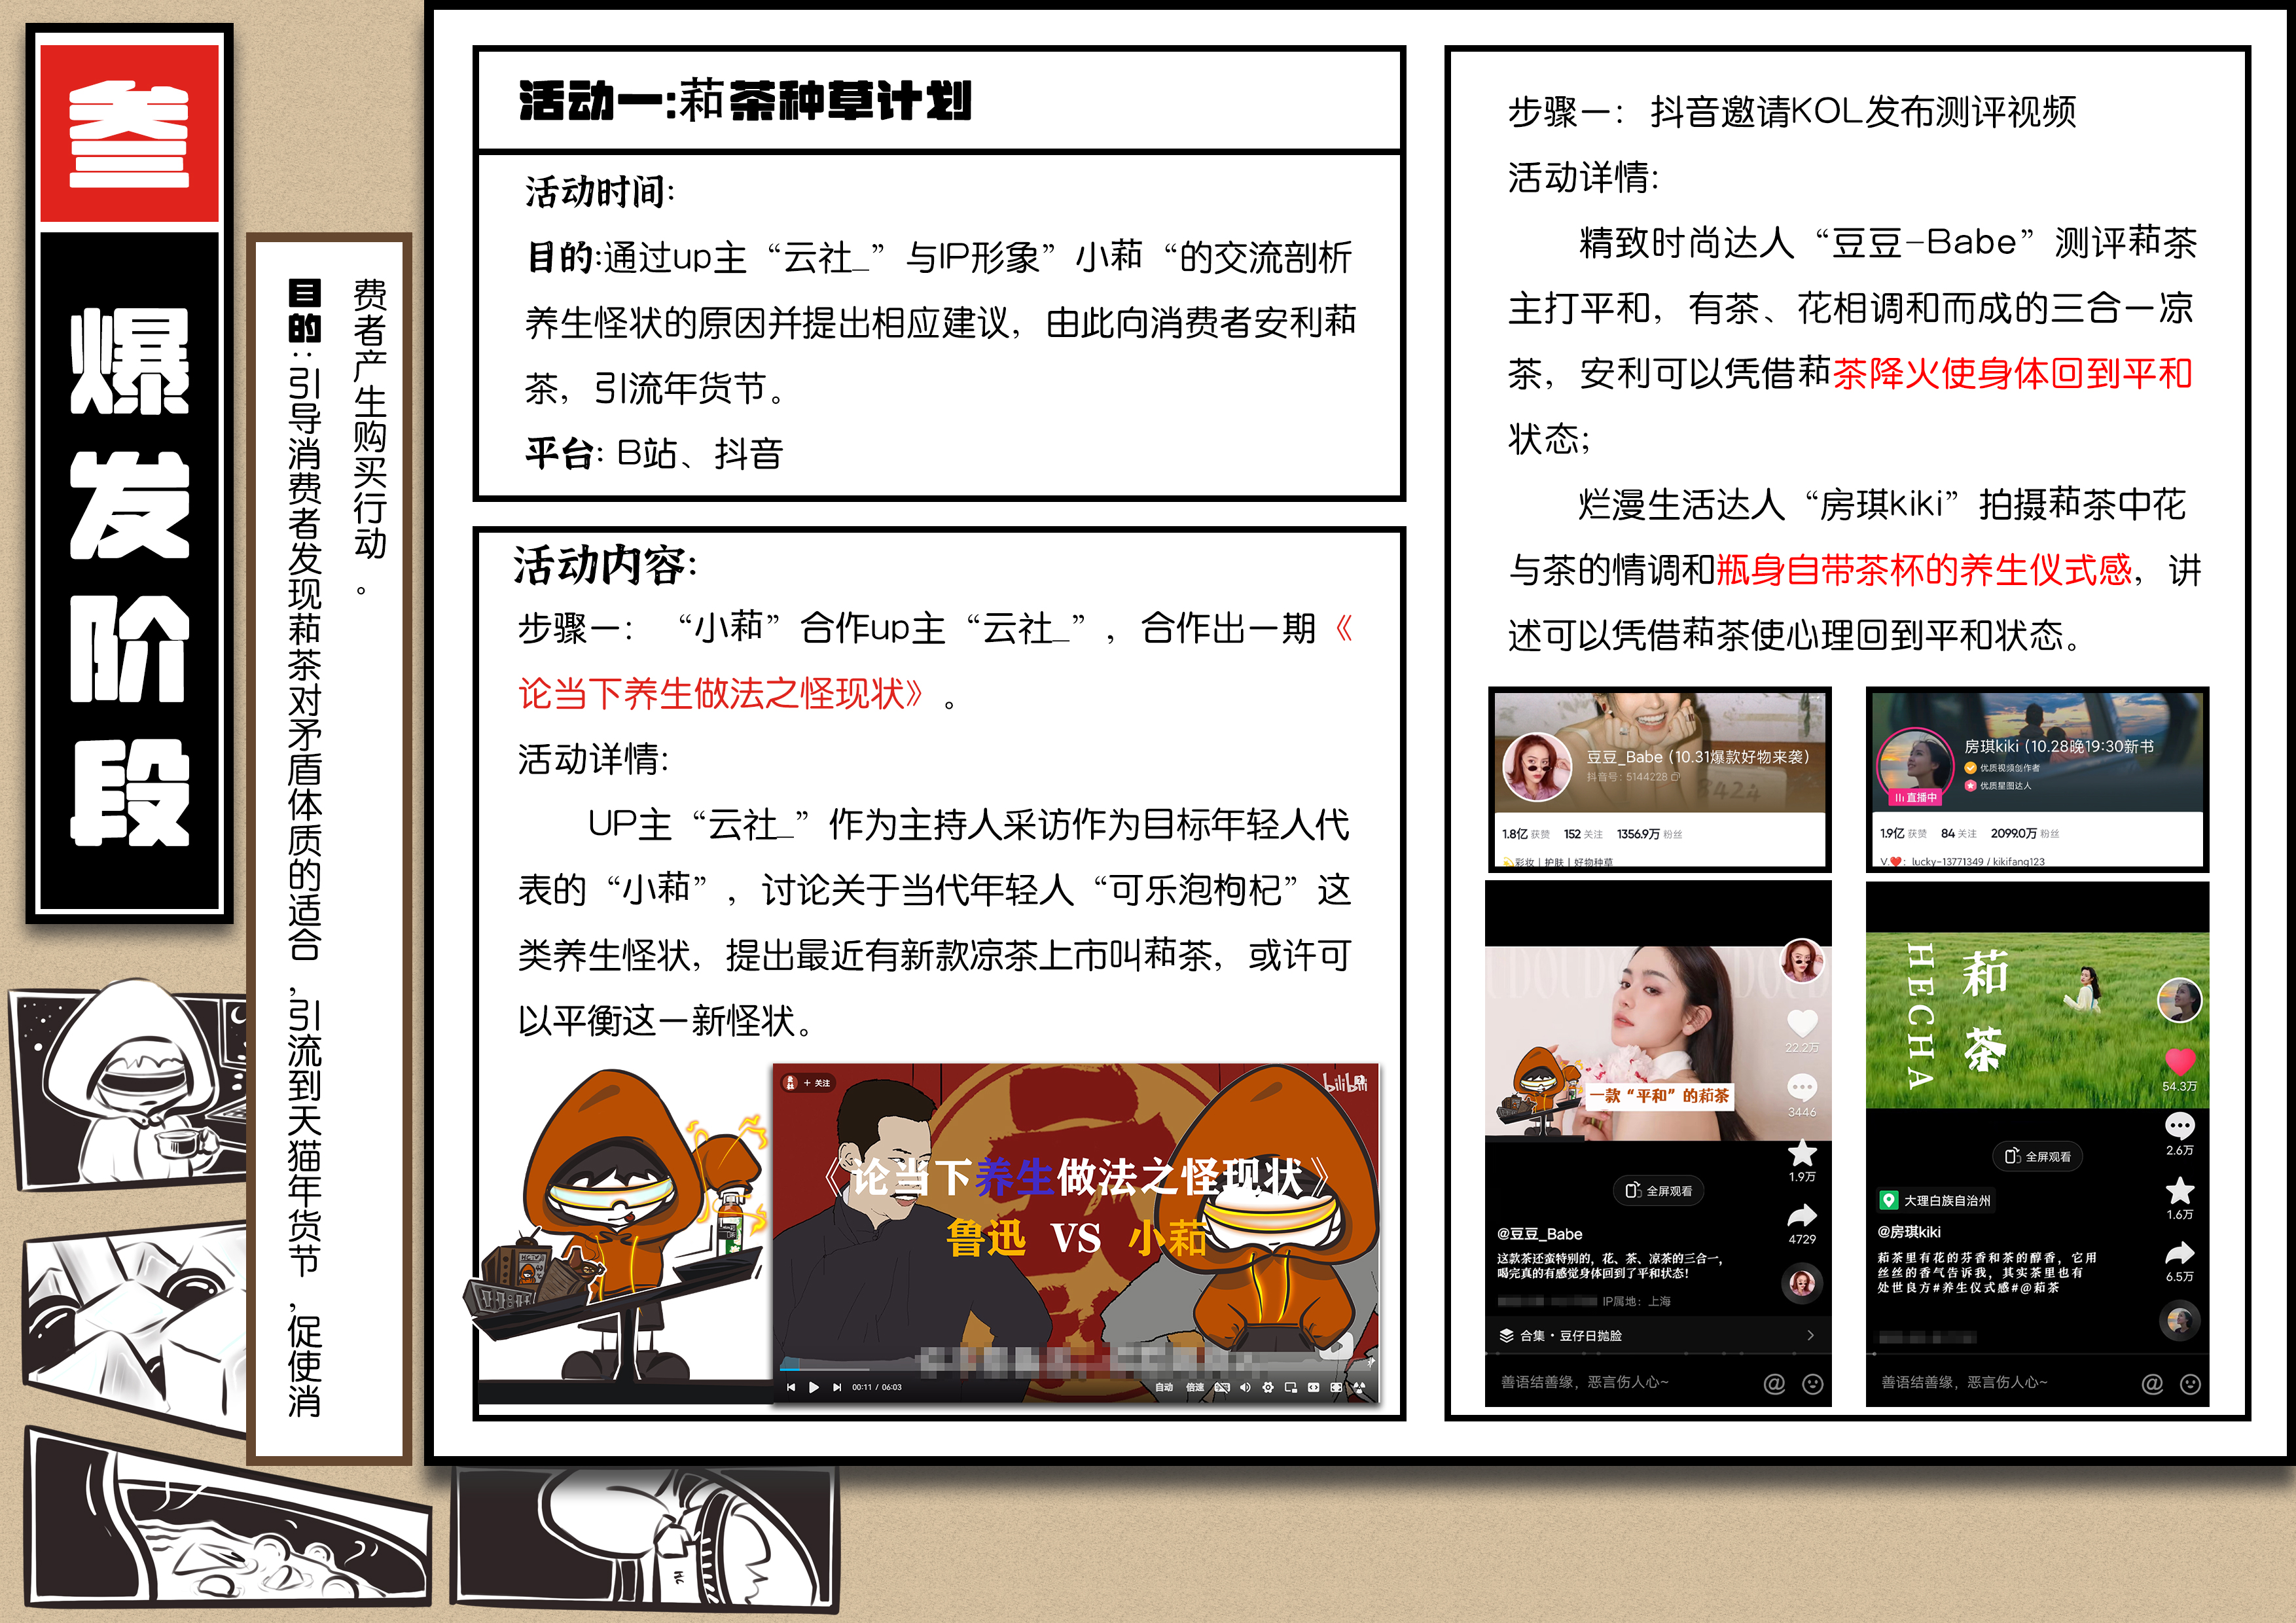
Task: Click 152 关注 on 豆豆_Babe profile
Action: coord(1583,834)
